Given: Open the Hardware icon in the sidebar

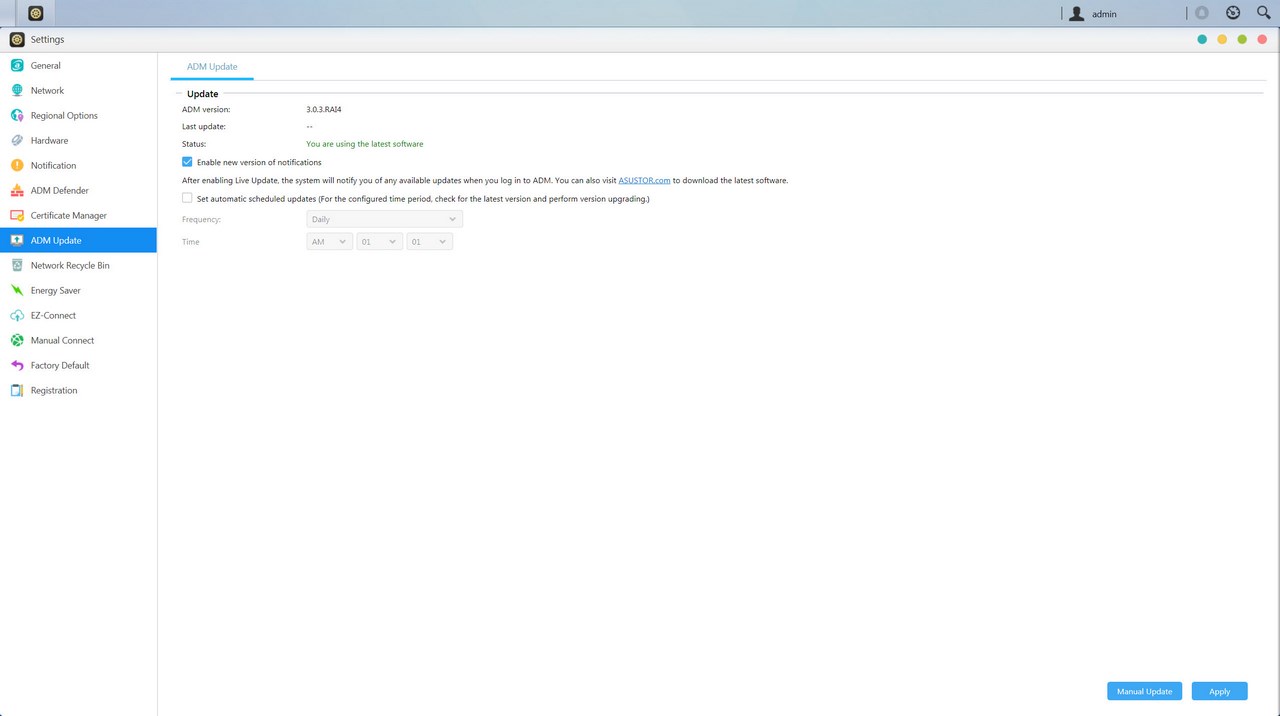Looking at the screenshot, I should click(17, 140).
